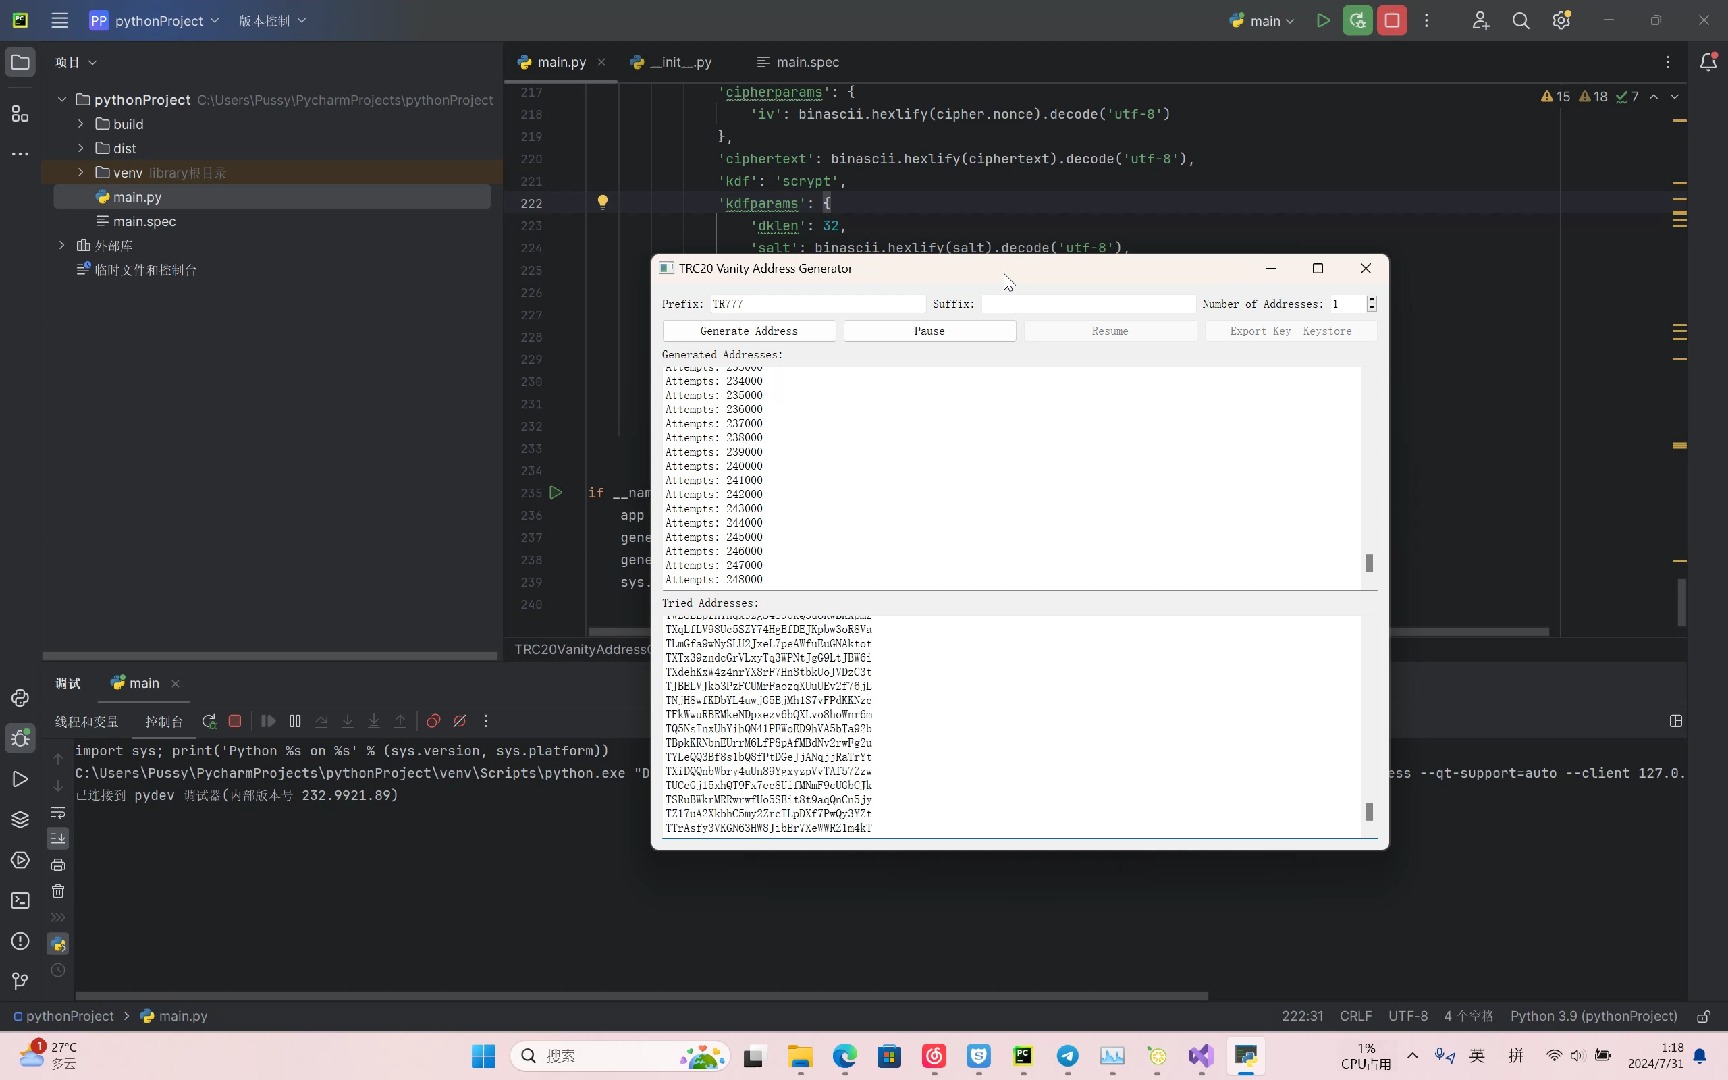This screenshot has width=1728, height=1080.
Task: Click the Pause button in TRC20 generator
Action: (x=929, y=331)
